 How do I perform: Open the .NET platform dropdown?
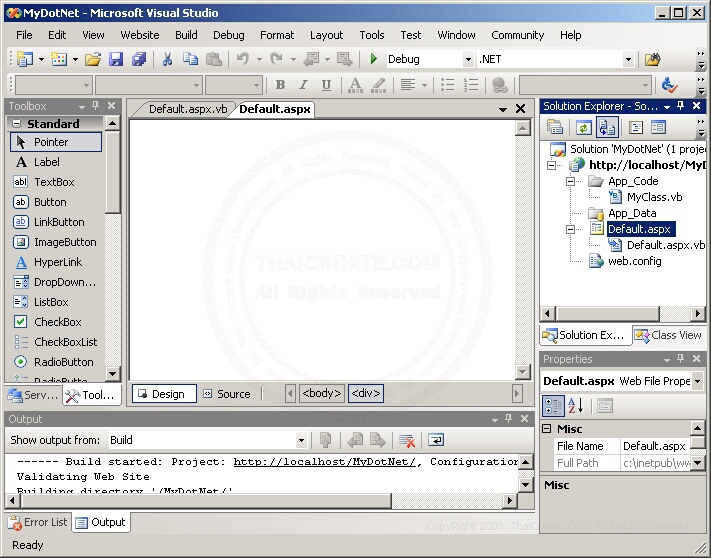point(628,59)
